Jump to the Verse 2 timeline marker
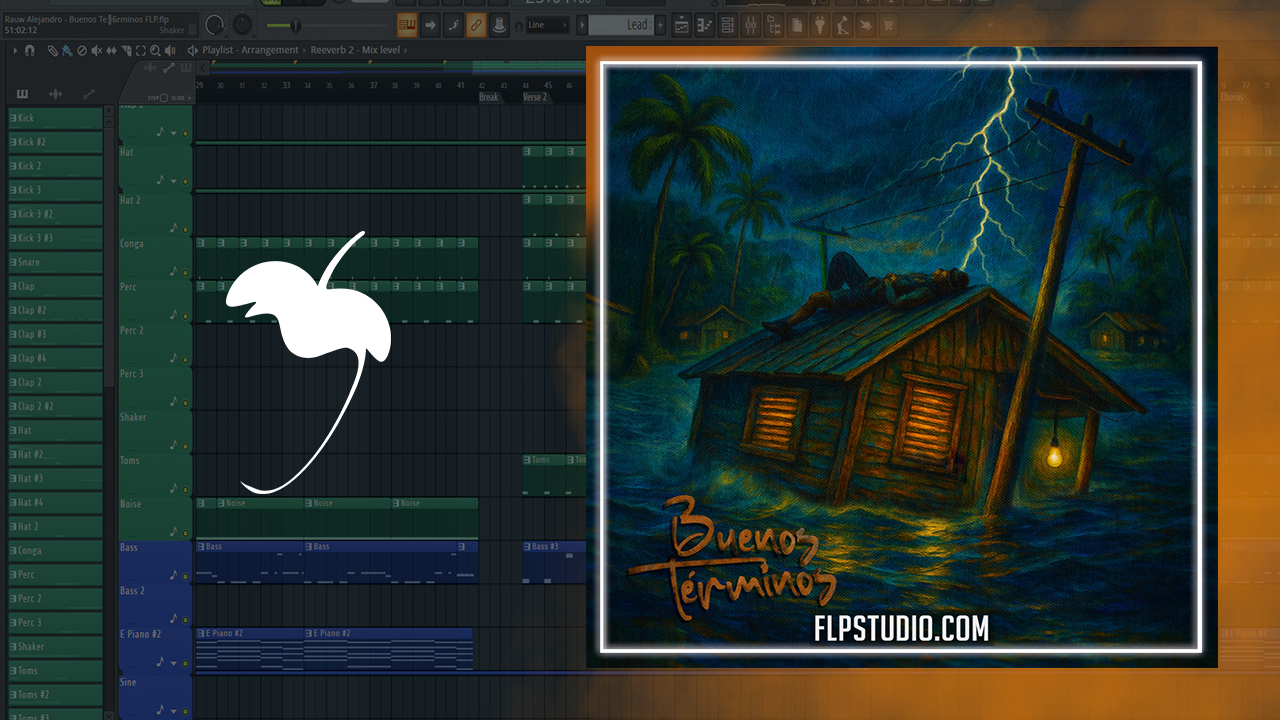 click(x=535, y=97)
